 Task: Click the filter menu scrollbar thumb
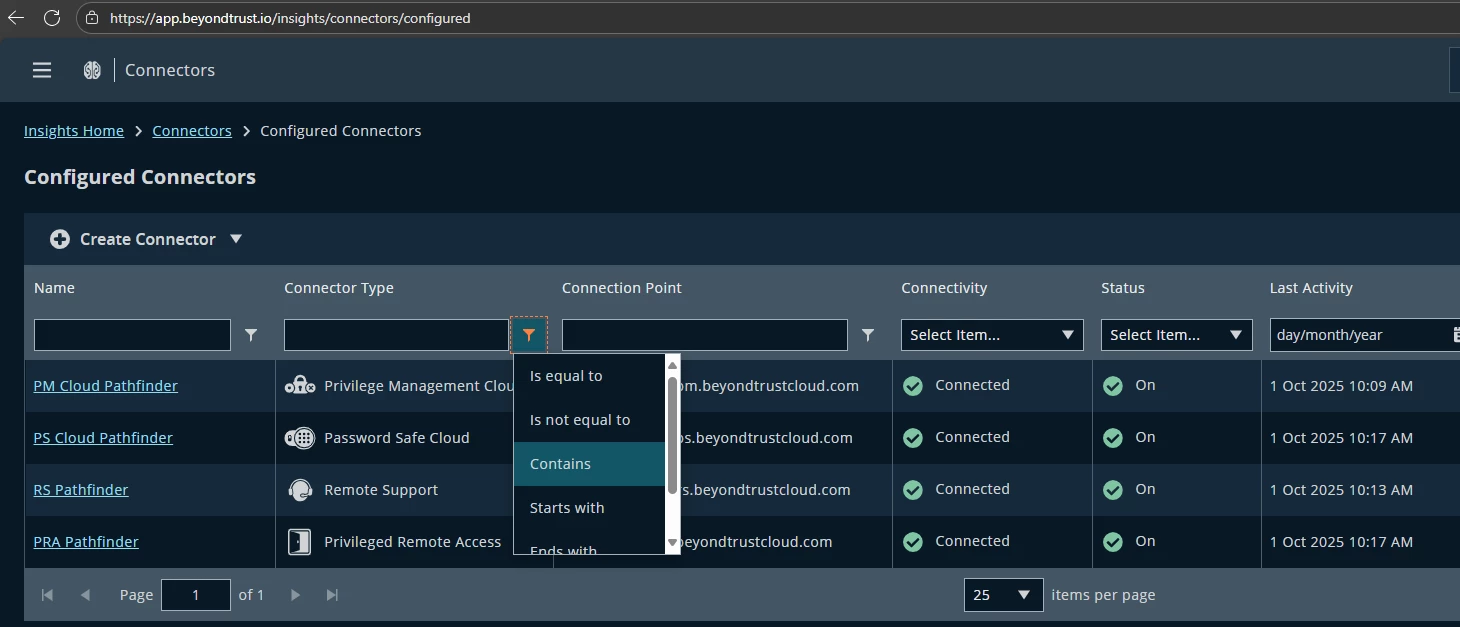coord(673,433)
